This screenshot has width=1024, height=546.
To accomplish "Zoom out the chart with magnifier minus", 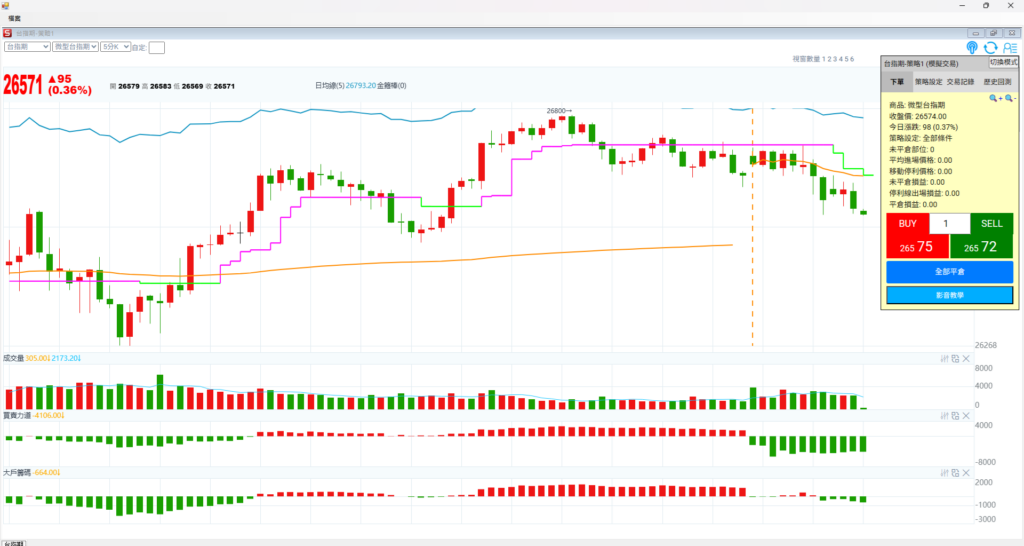I will click(x=1010, y=99).
